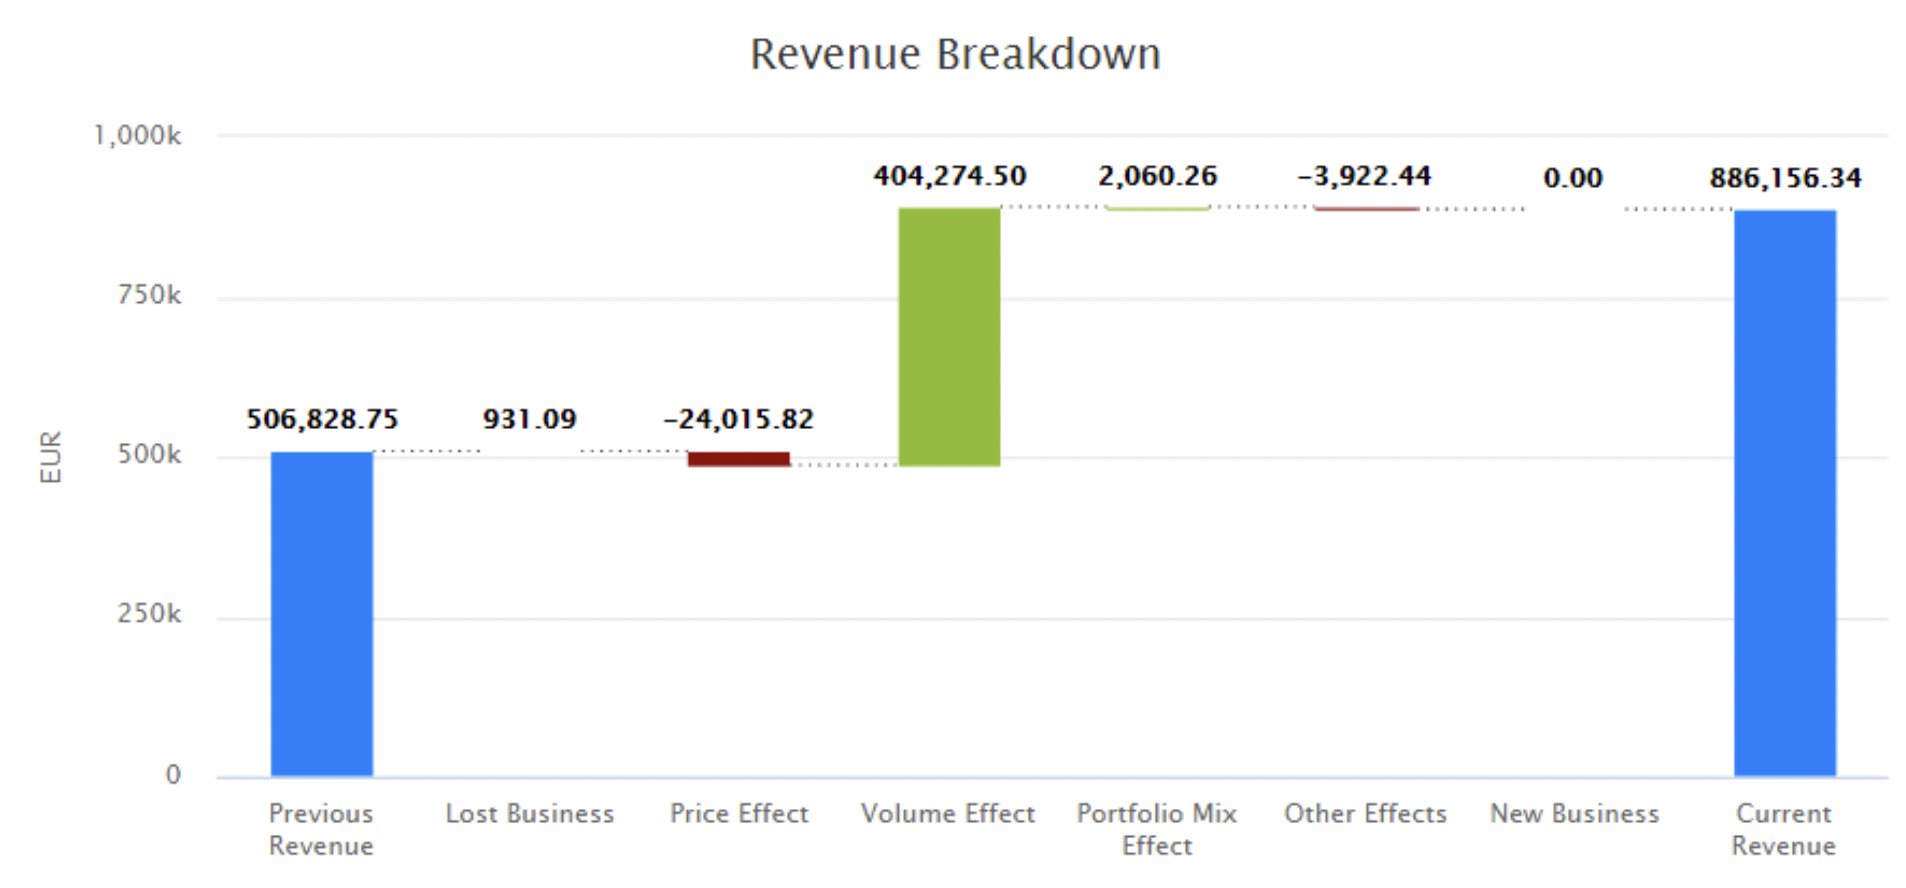This screenshot has height=888, width=1906.
Task: Select the 404,274.50 value label
Action: coord(949,176)
